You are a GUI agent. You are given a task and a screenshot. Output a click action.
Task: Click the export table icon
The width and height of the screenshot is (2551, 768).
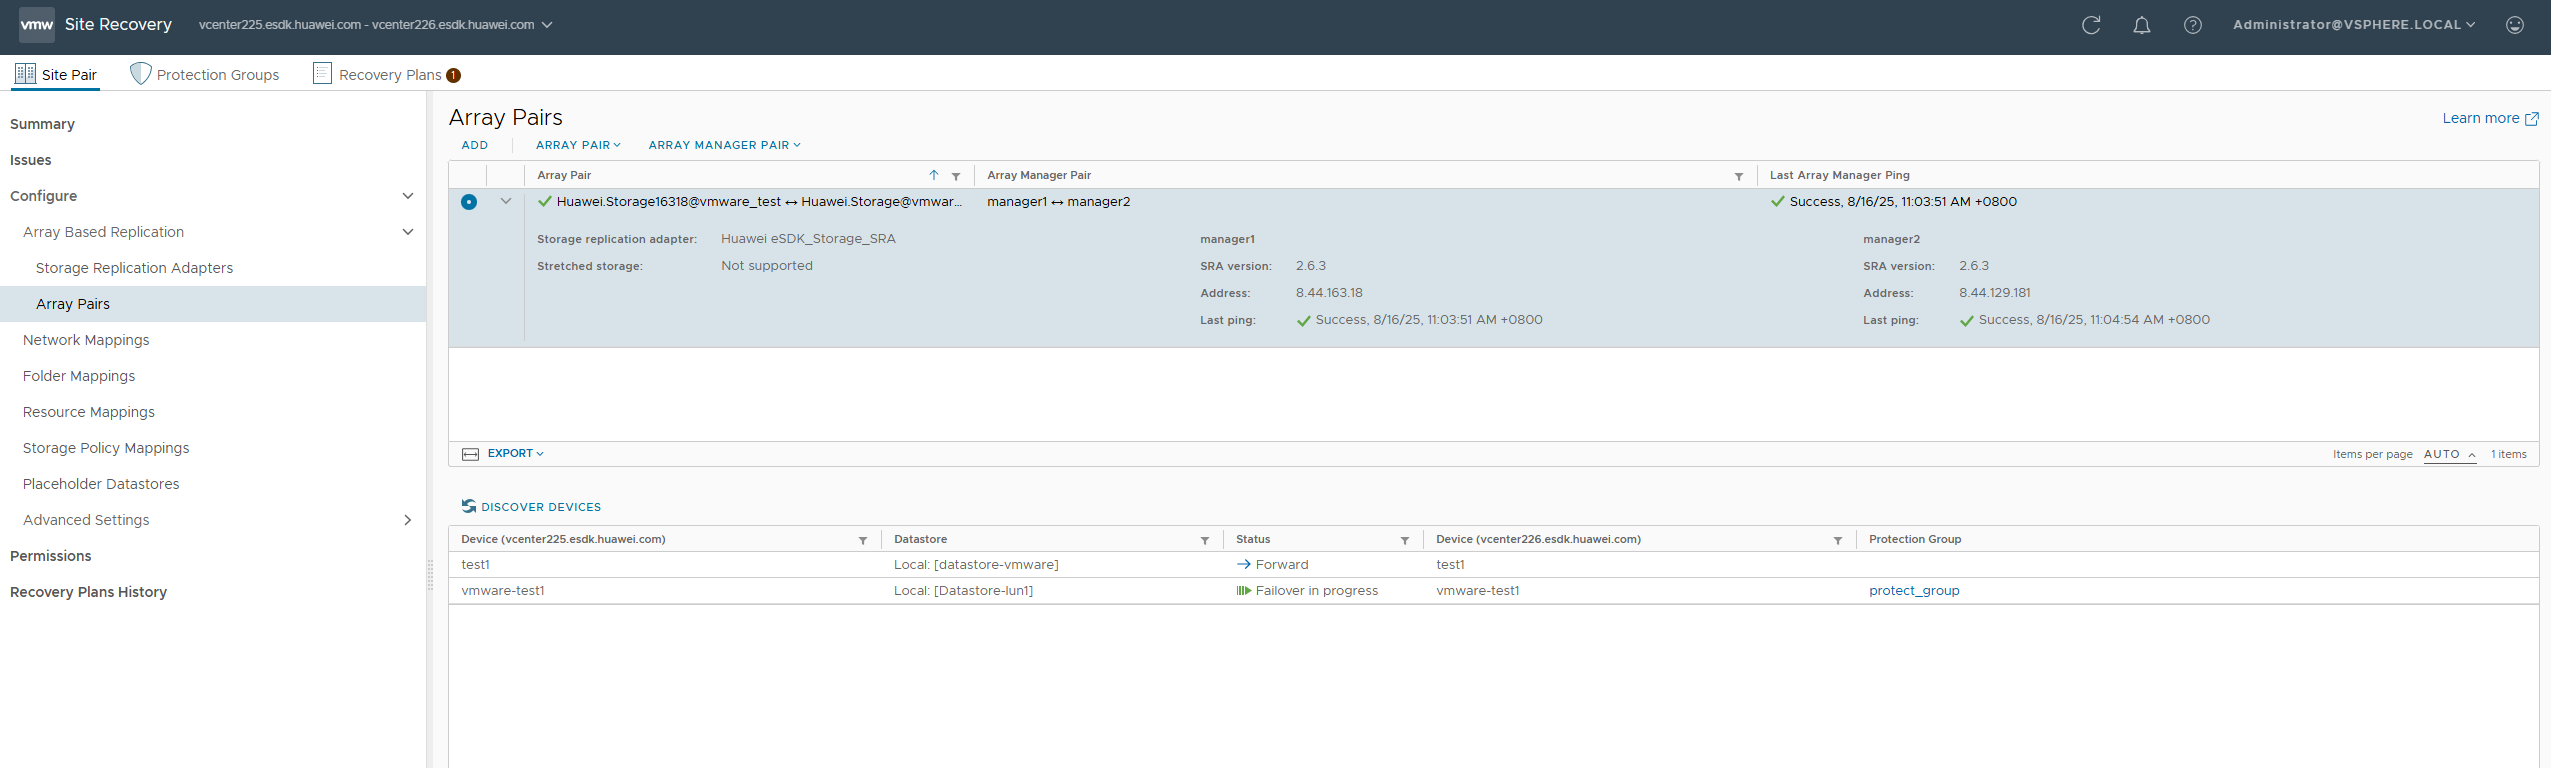471,454
